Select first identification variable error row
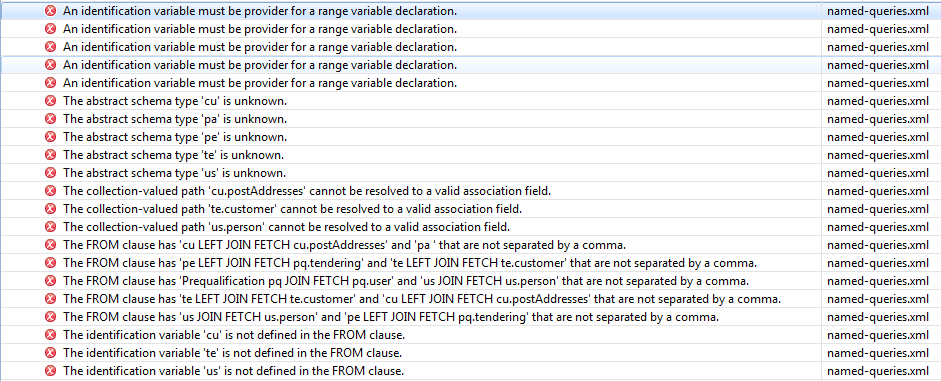 click(x=470, y=11)
